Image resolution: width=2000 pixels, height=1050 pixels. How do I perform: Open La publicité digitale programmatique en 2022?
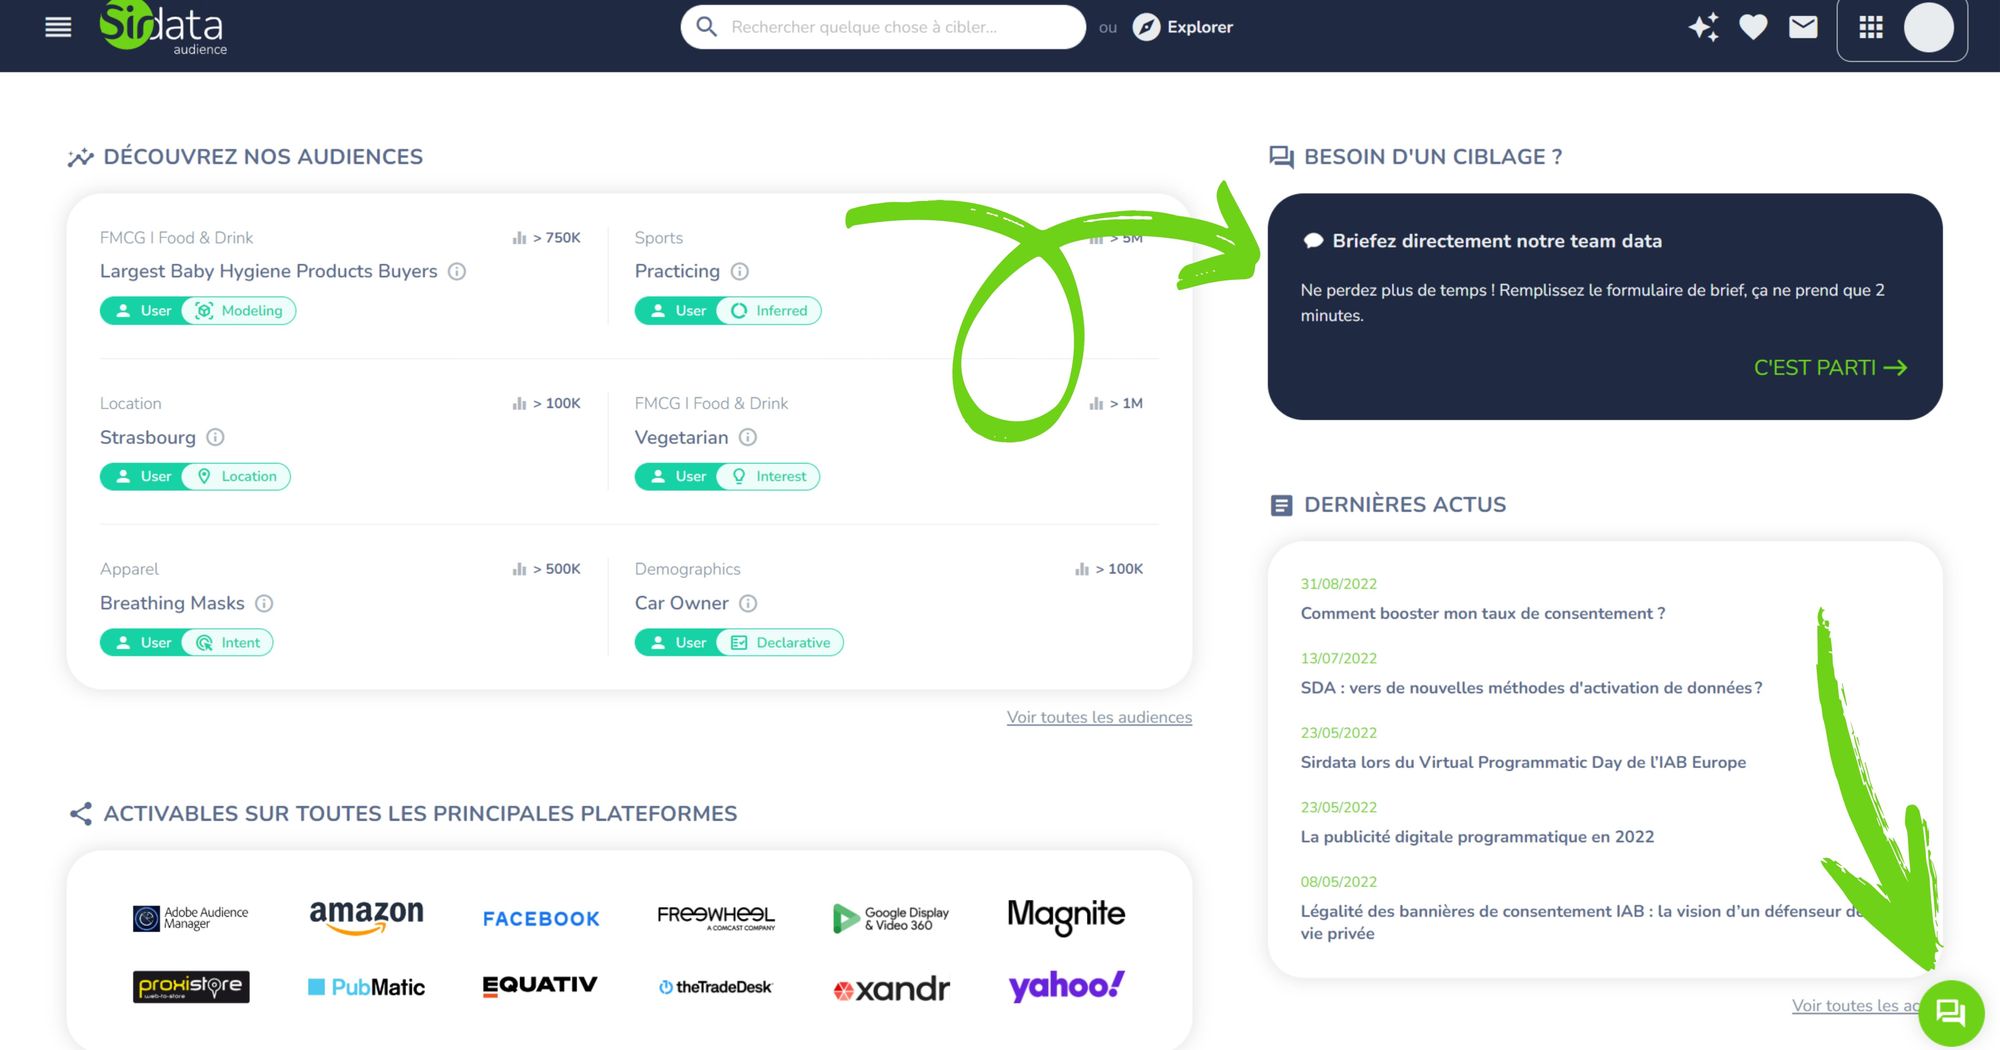coord(1477,837)
